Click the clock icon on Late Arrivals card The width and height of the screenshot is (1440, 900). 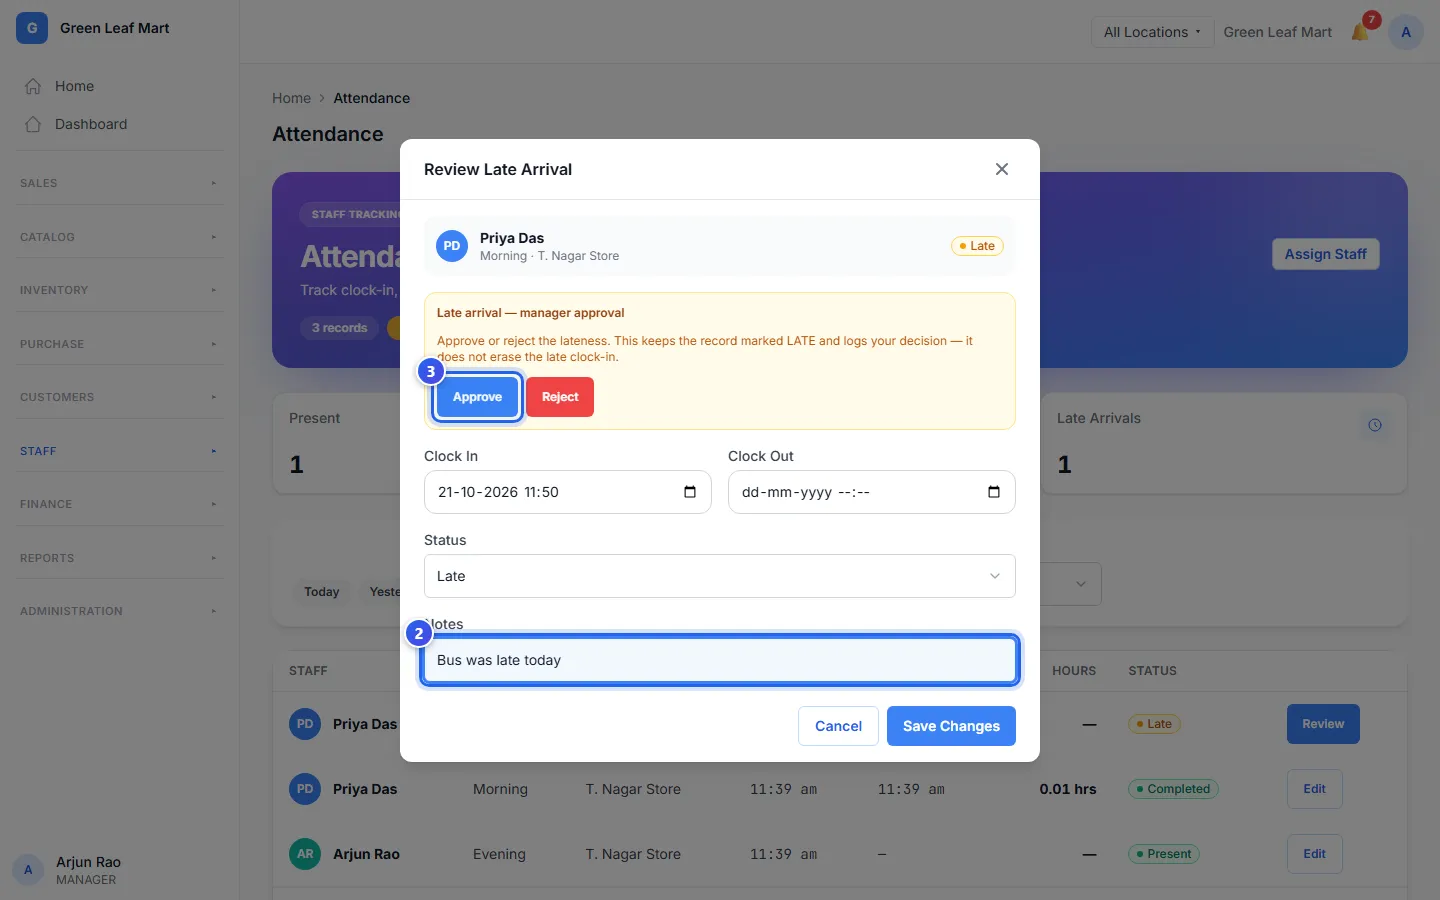click(x=1375, y=425)
